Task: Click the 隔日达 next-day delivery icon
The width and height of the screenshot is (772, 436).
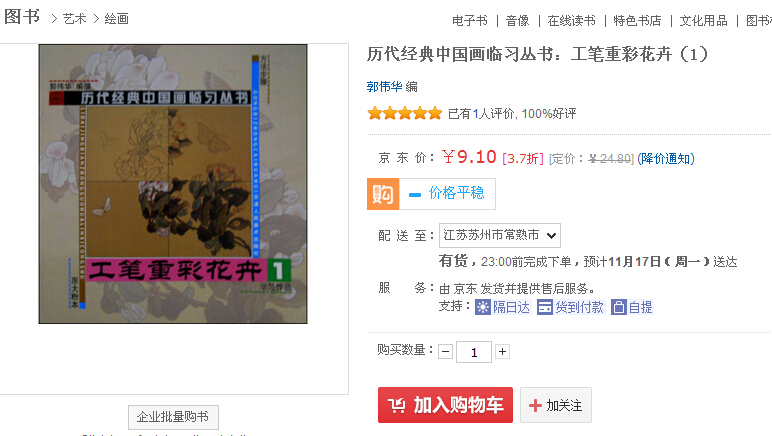Action: click(483, 308)
